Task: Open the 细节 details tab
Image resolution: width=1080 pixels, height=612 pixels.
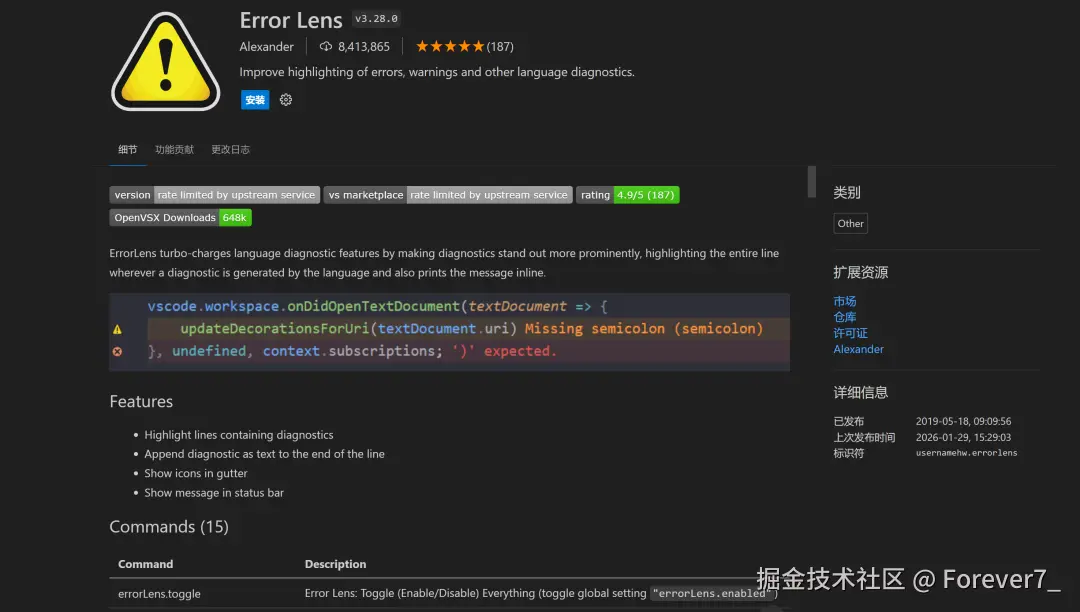Action: pos(127,149)
